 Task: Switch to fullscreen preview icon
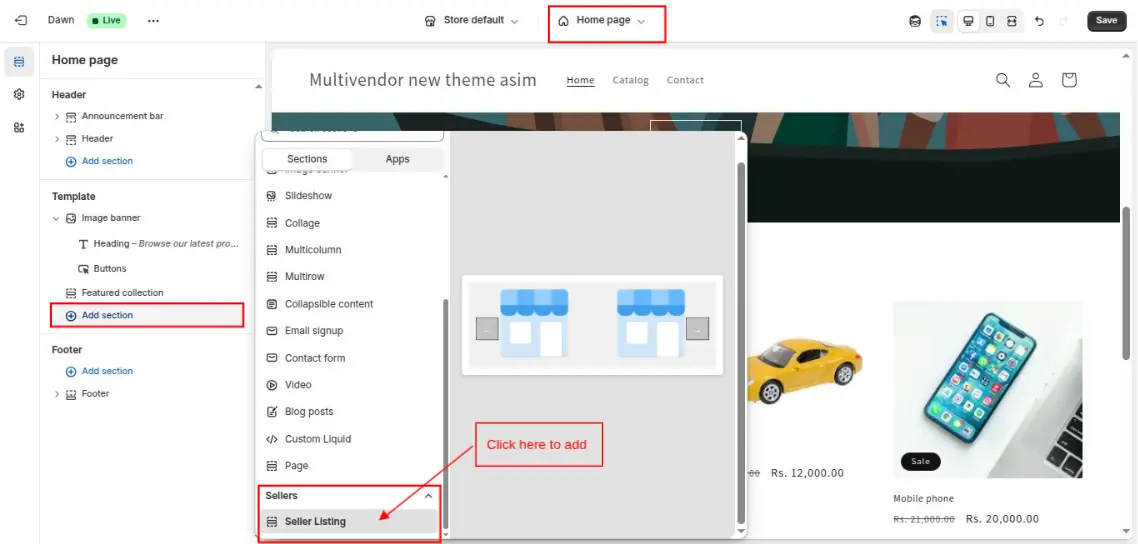(1012, 21)
